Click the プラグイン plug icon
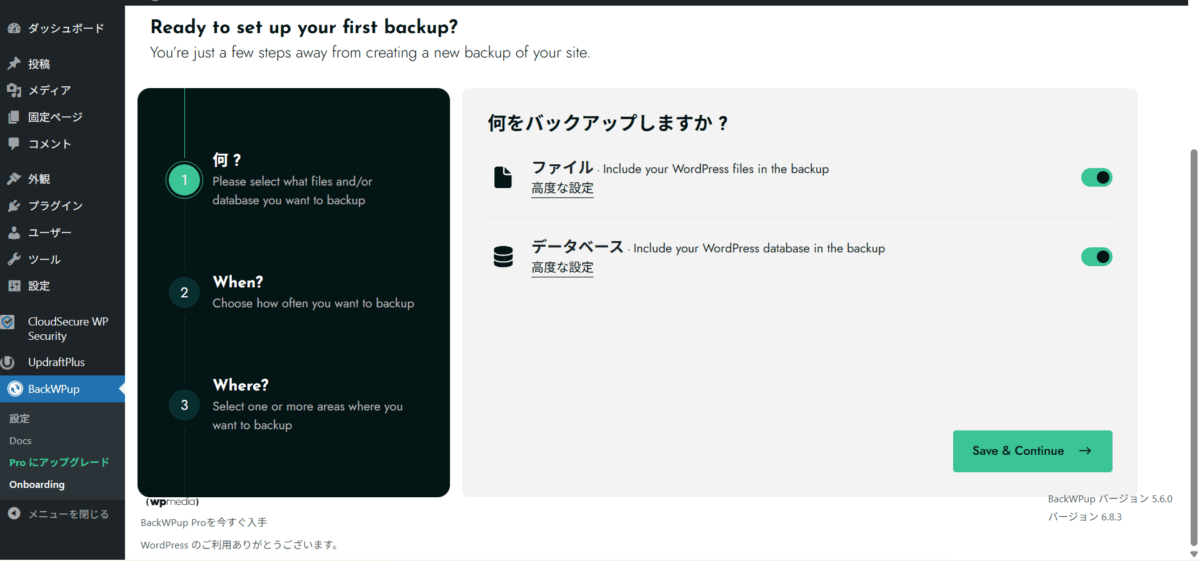This screenshot has height=561, width=1200. click(x=13, y=206)
